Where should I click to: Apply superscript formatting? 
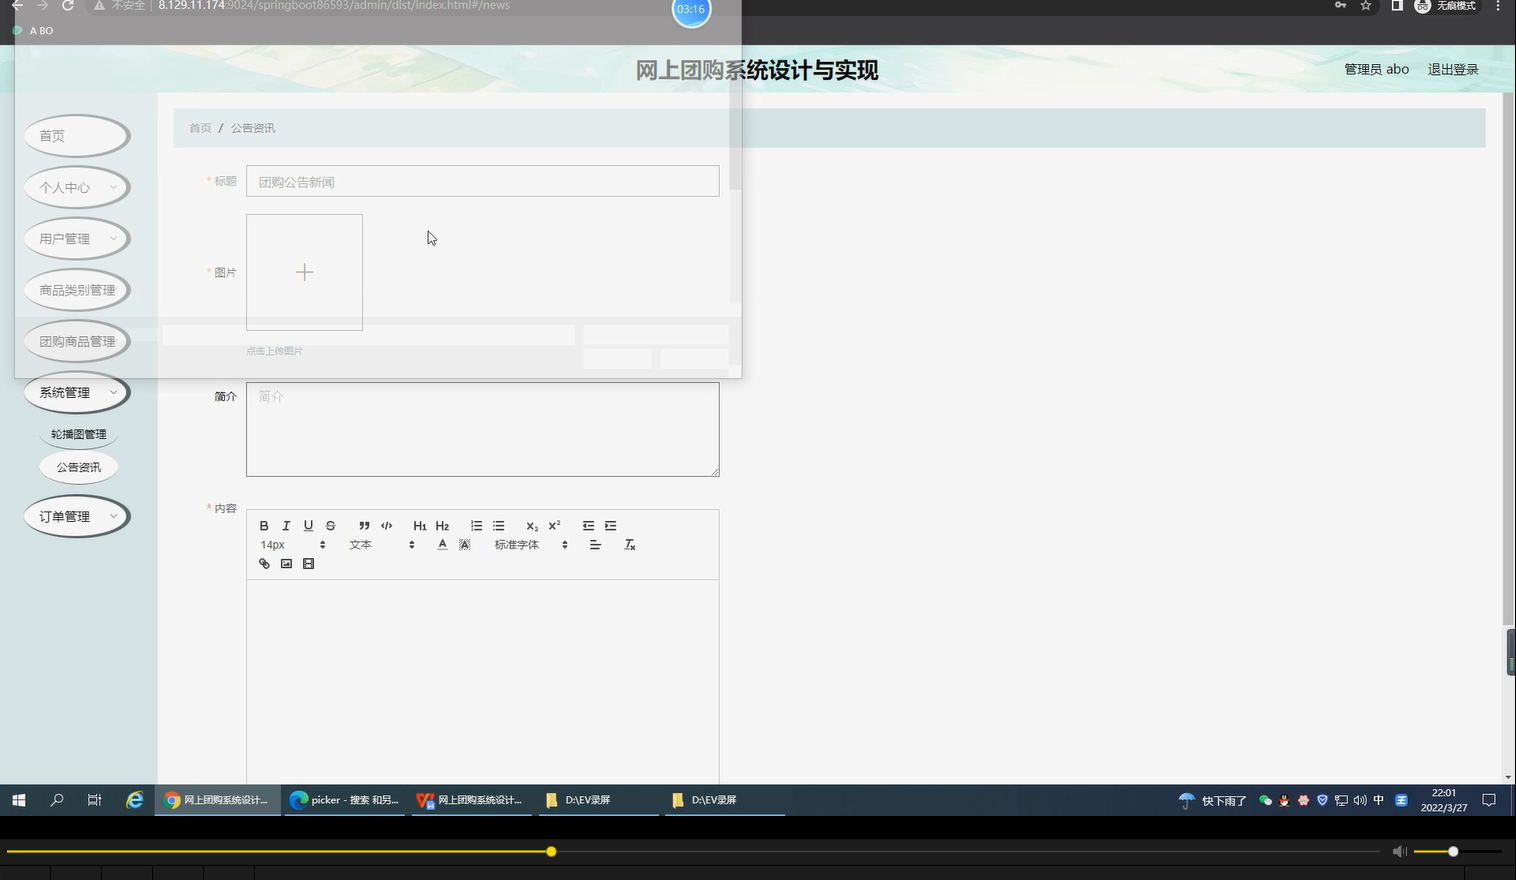click(x=554, y=526)
